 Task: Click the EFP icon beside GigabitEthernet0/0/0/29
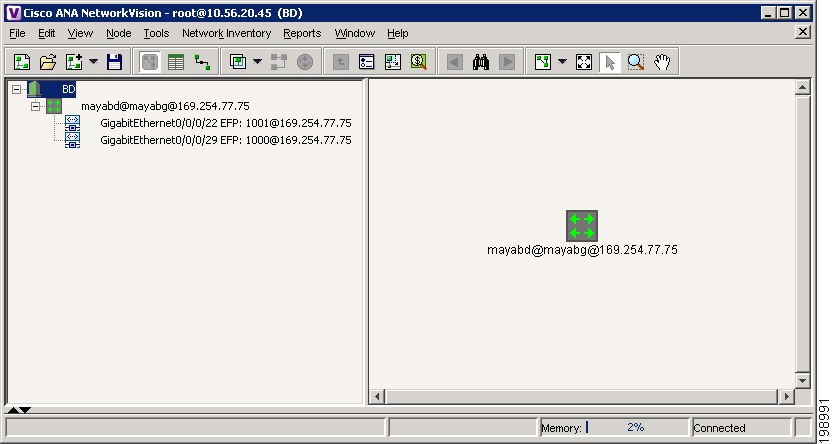pos(72,140)
